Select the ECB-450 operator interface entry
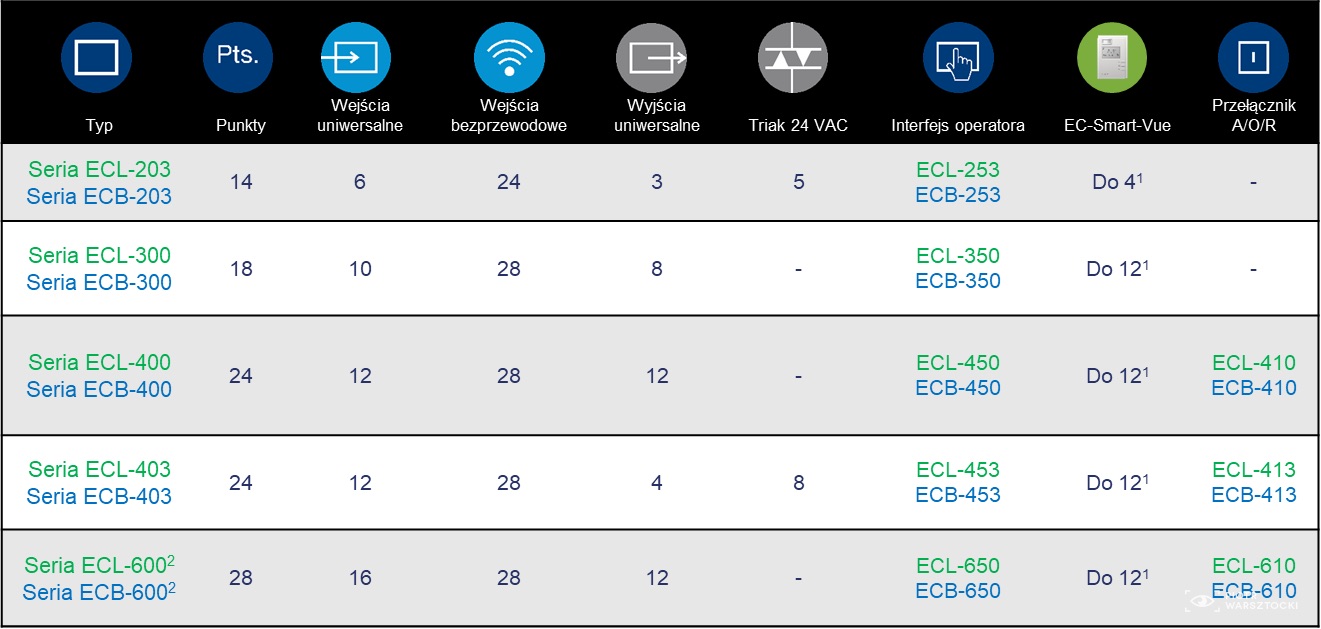The width and height of the screenshot is (1321, 629). click(958, 388)
